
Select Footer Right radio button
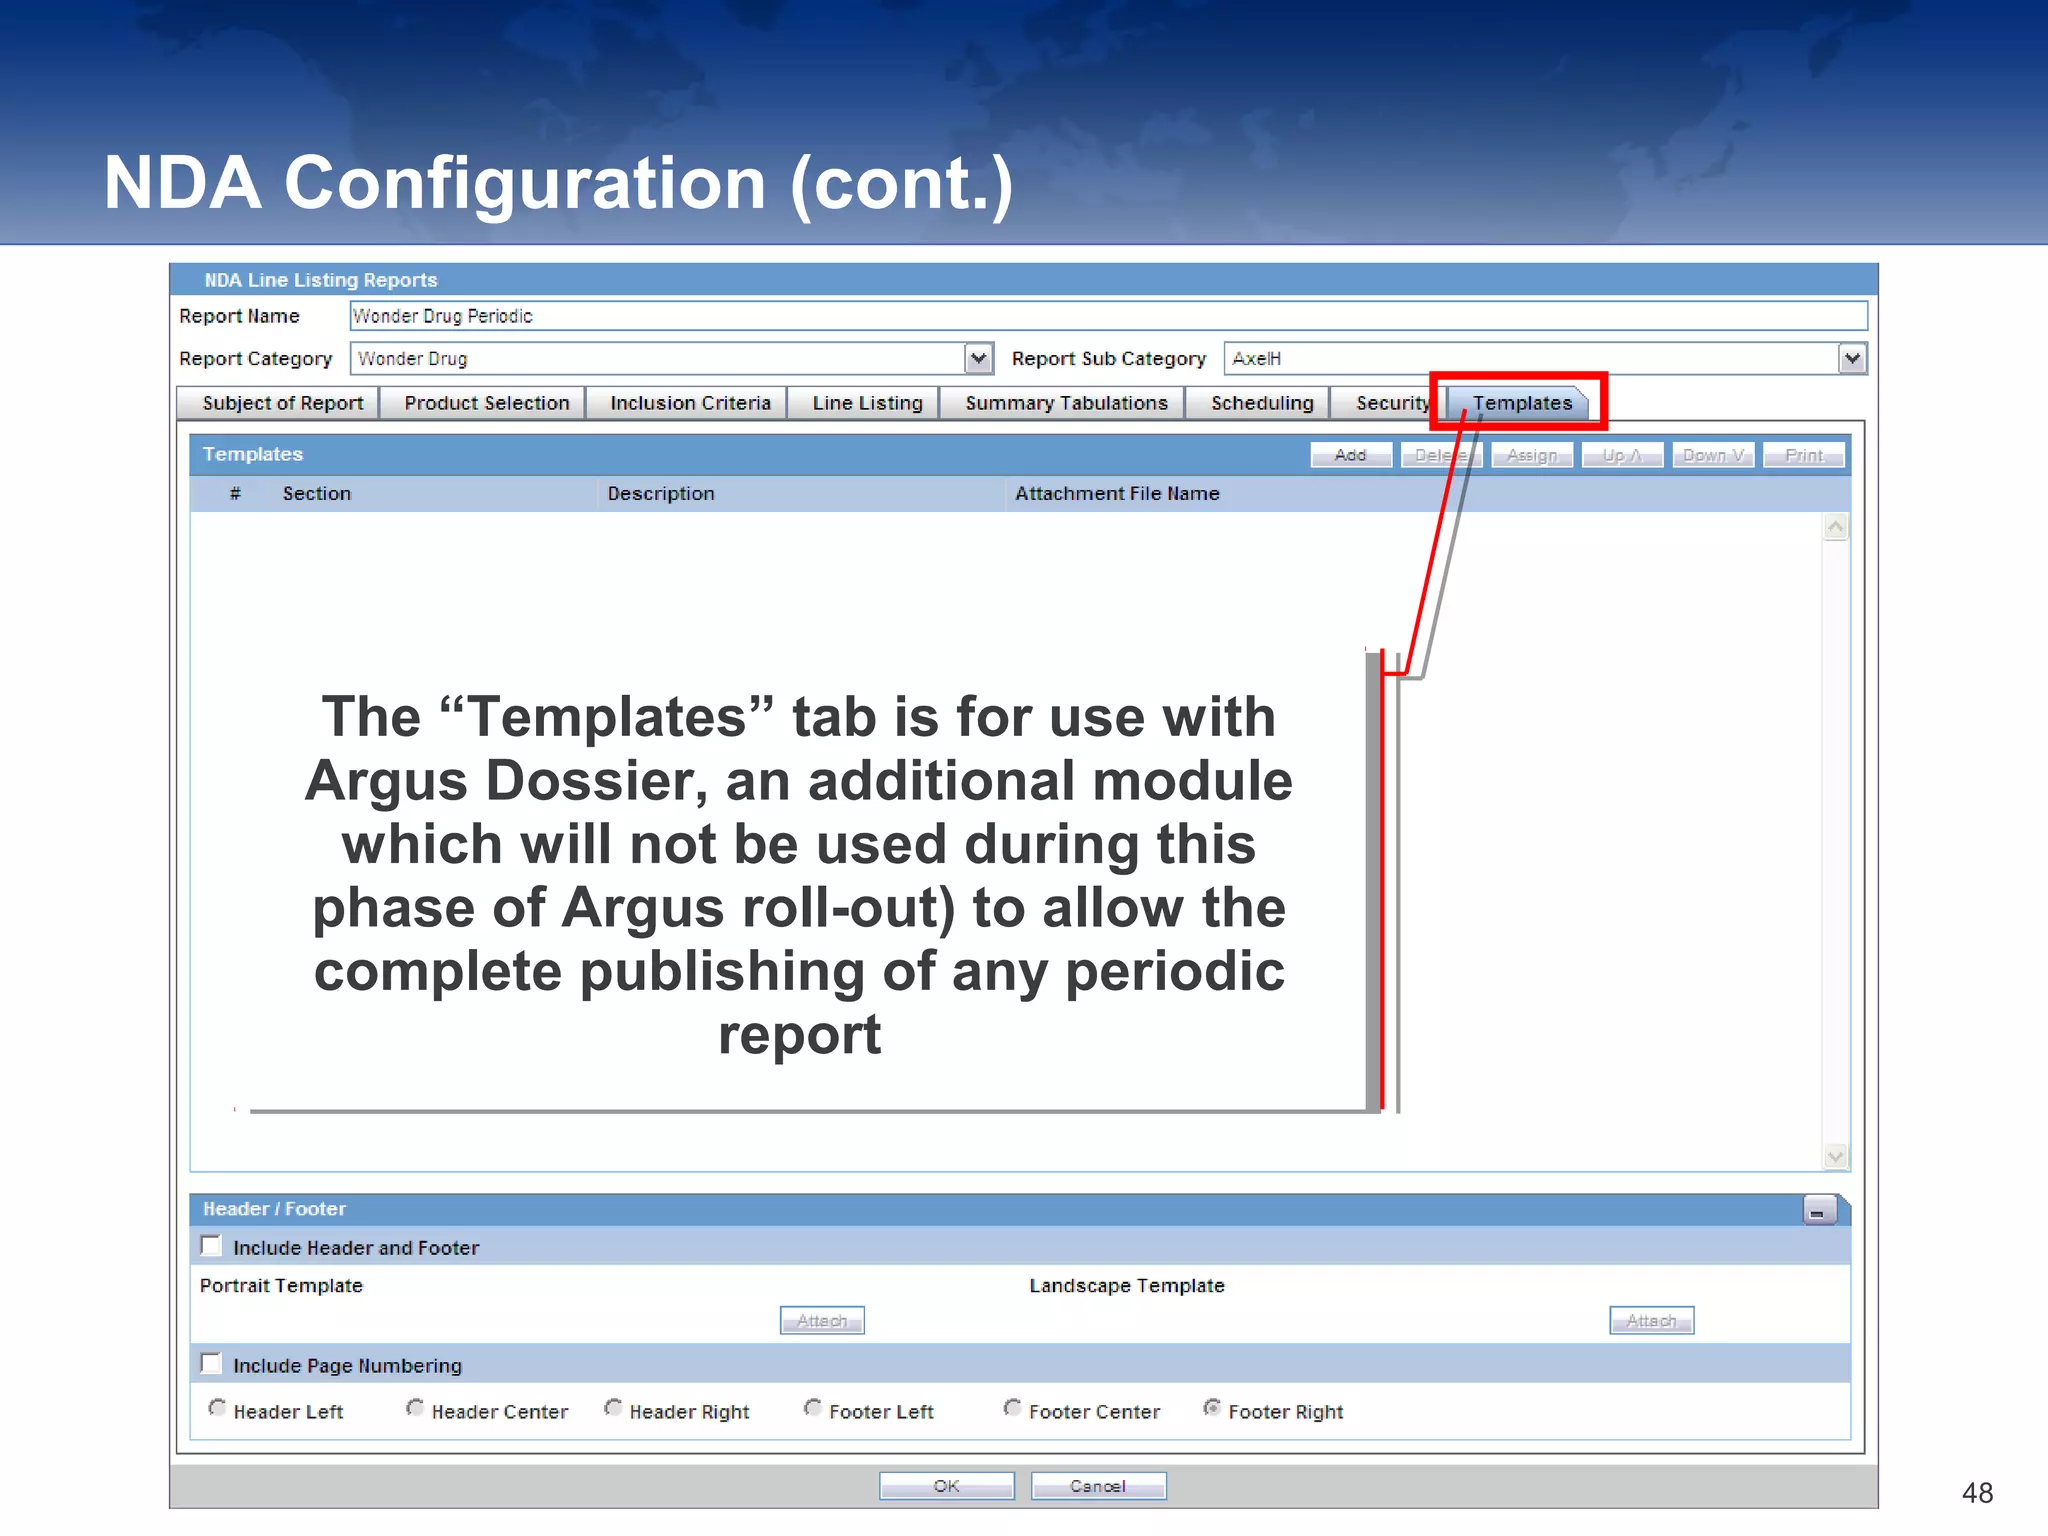(x=1212, y=1408)
